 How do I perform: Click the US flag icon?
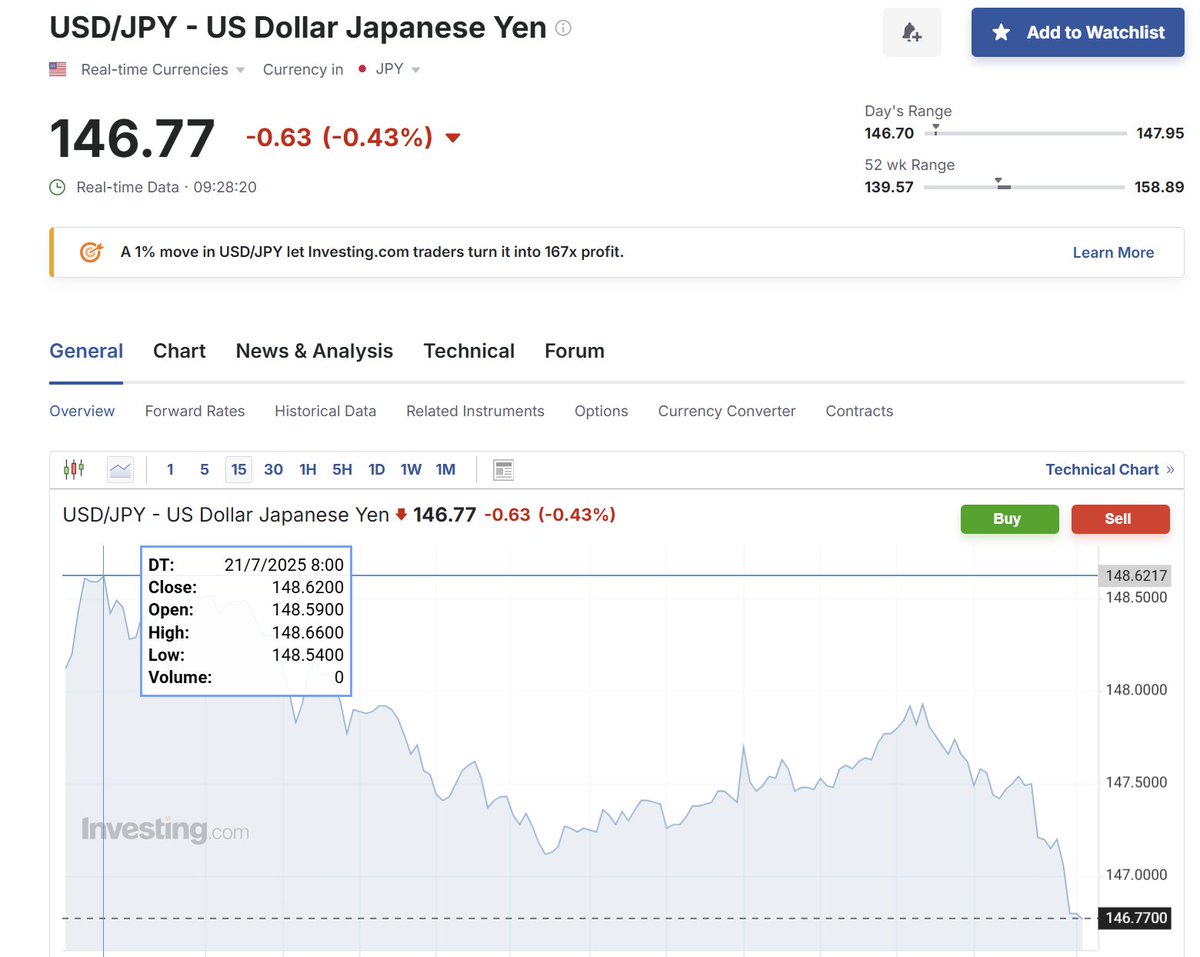click(58, 70)
